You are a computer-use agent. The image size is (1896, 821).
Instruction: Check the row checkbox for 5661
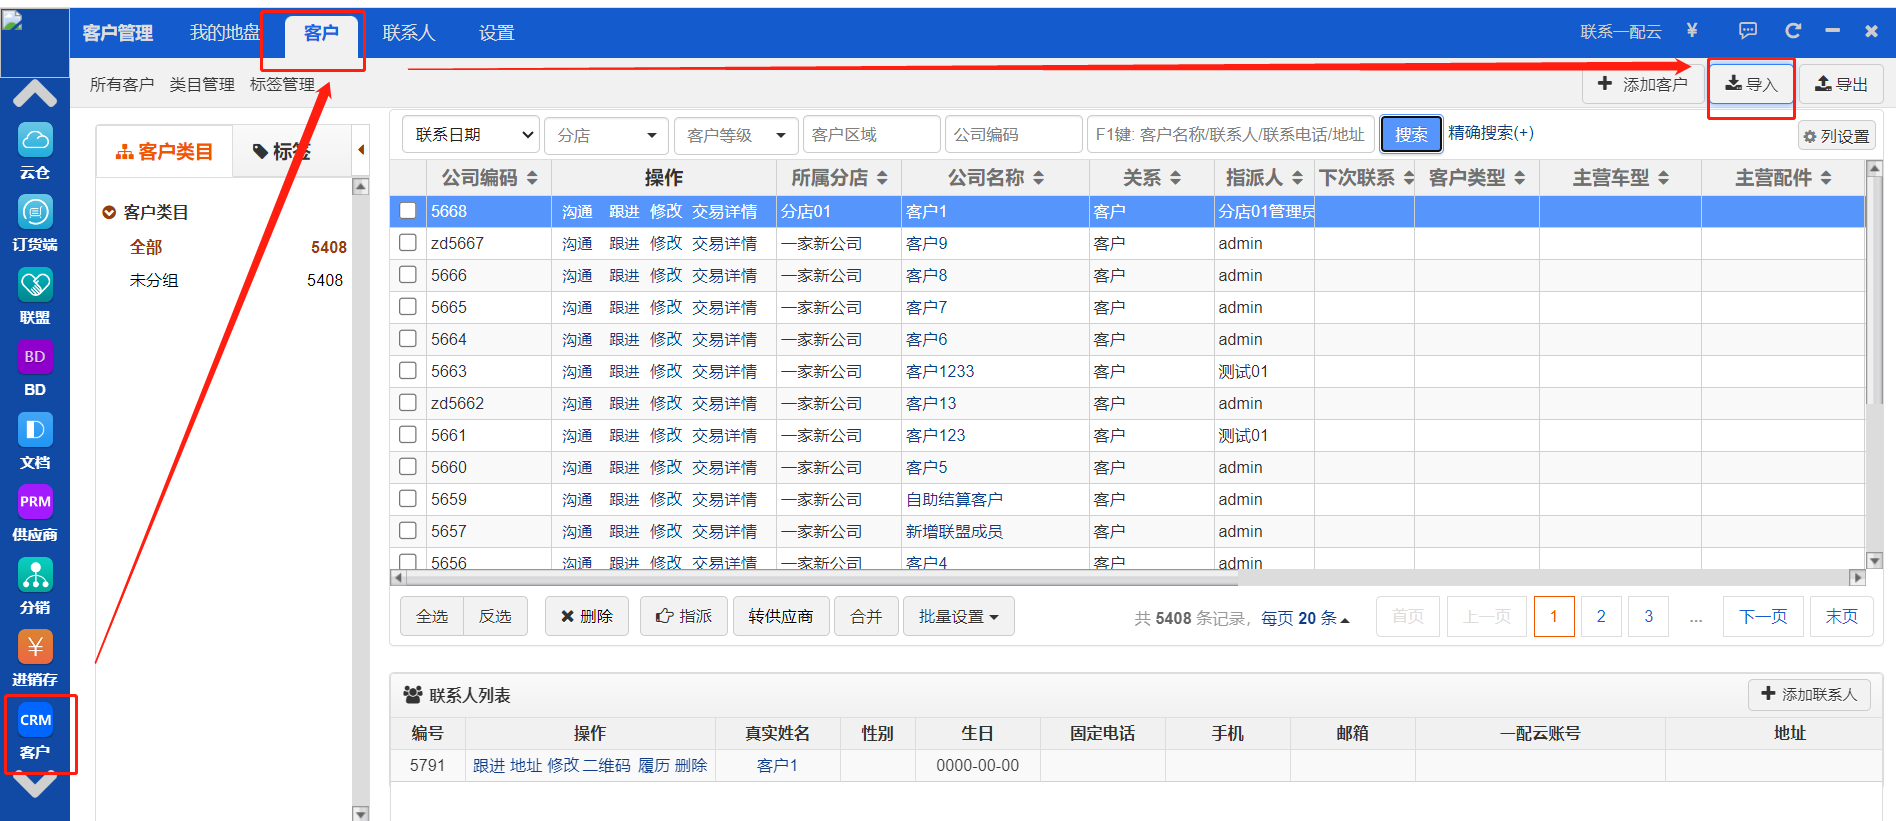click(408, 435)
